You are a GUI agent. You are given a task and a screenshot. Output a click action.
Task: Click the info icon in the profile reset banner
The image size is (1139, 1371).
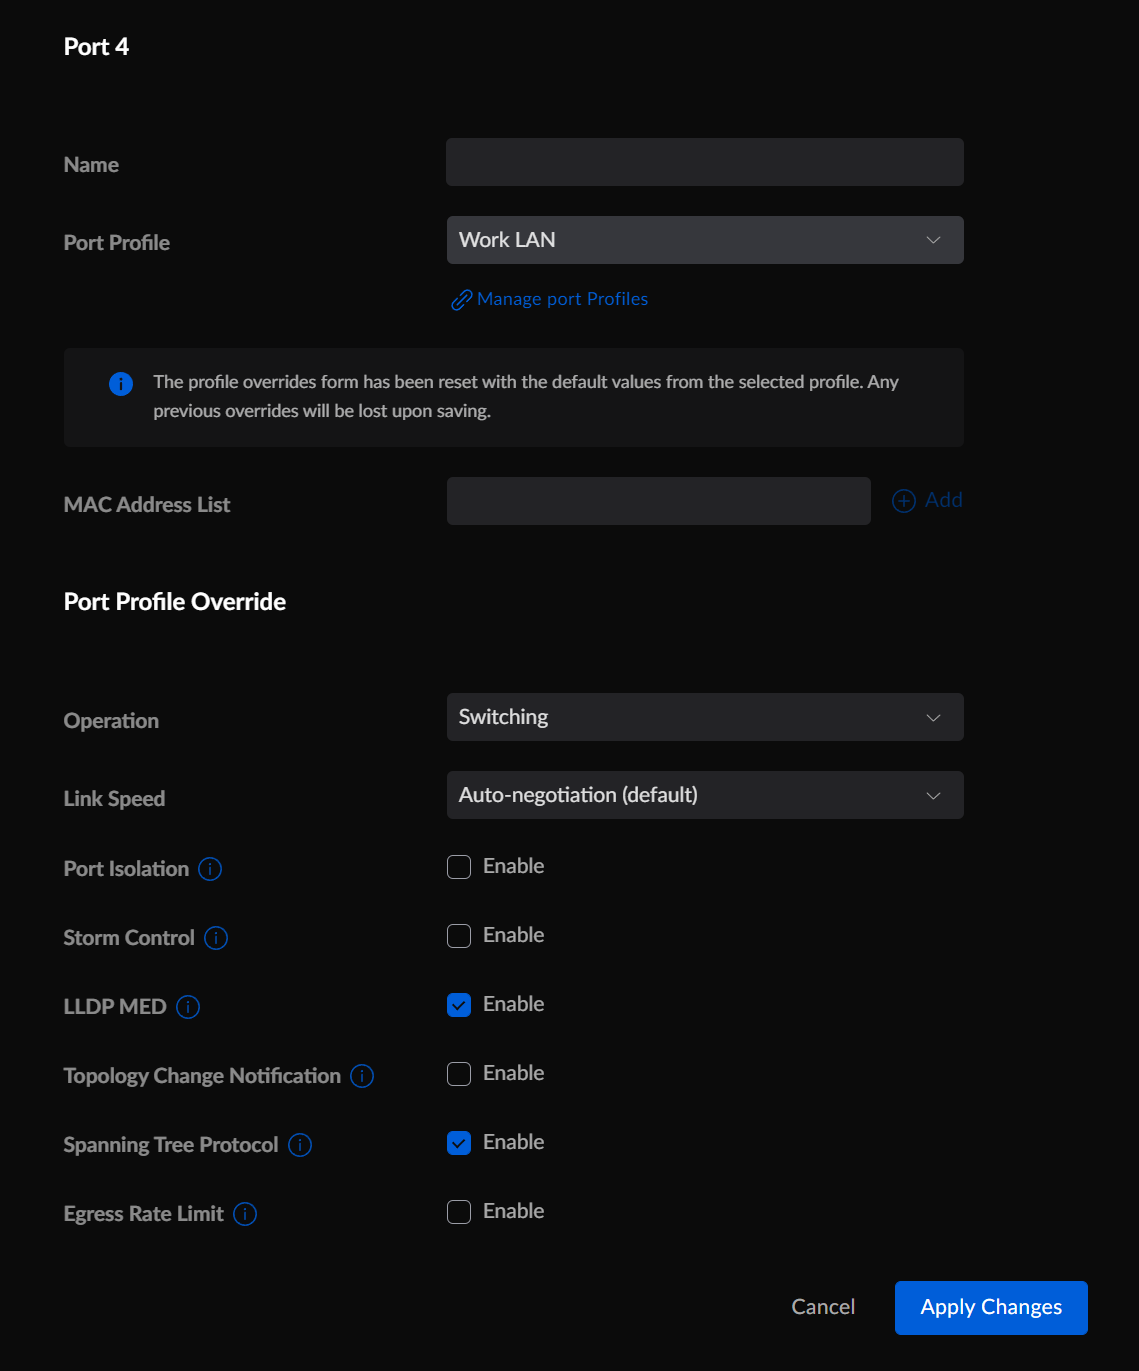(120, 383)
